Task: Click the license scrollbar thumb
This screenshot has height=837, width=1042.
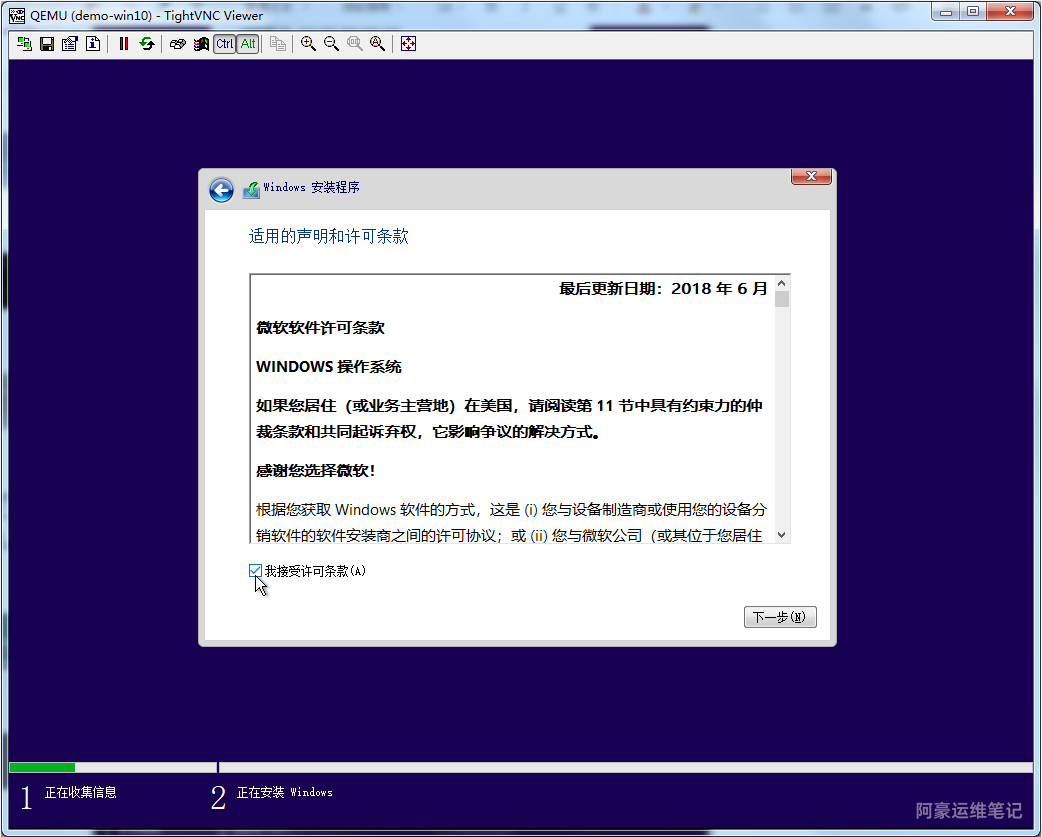Action: pyautogui.click(x=782, y=300)
